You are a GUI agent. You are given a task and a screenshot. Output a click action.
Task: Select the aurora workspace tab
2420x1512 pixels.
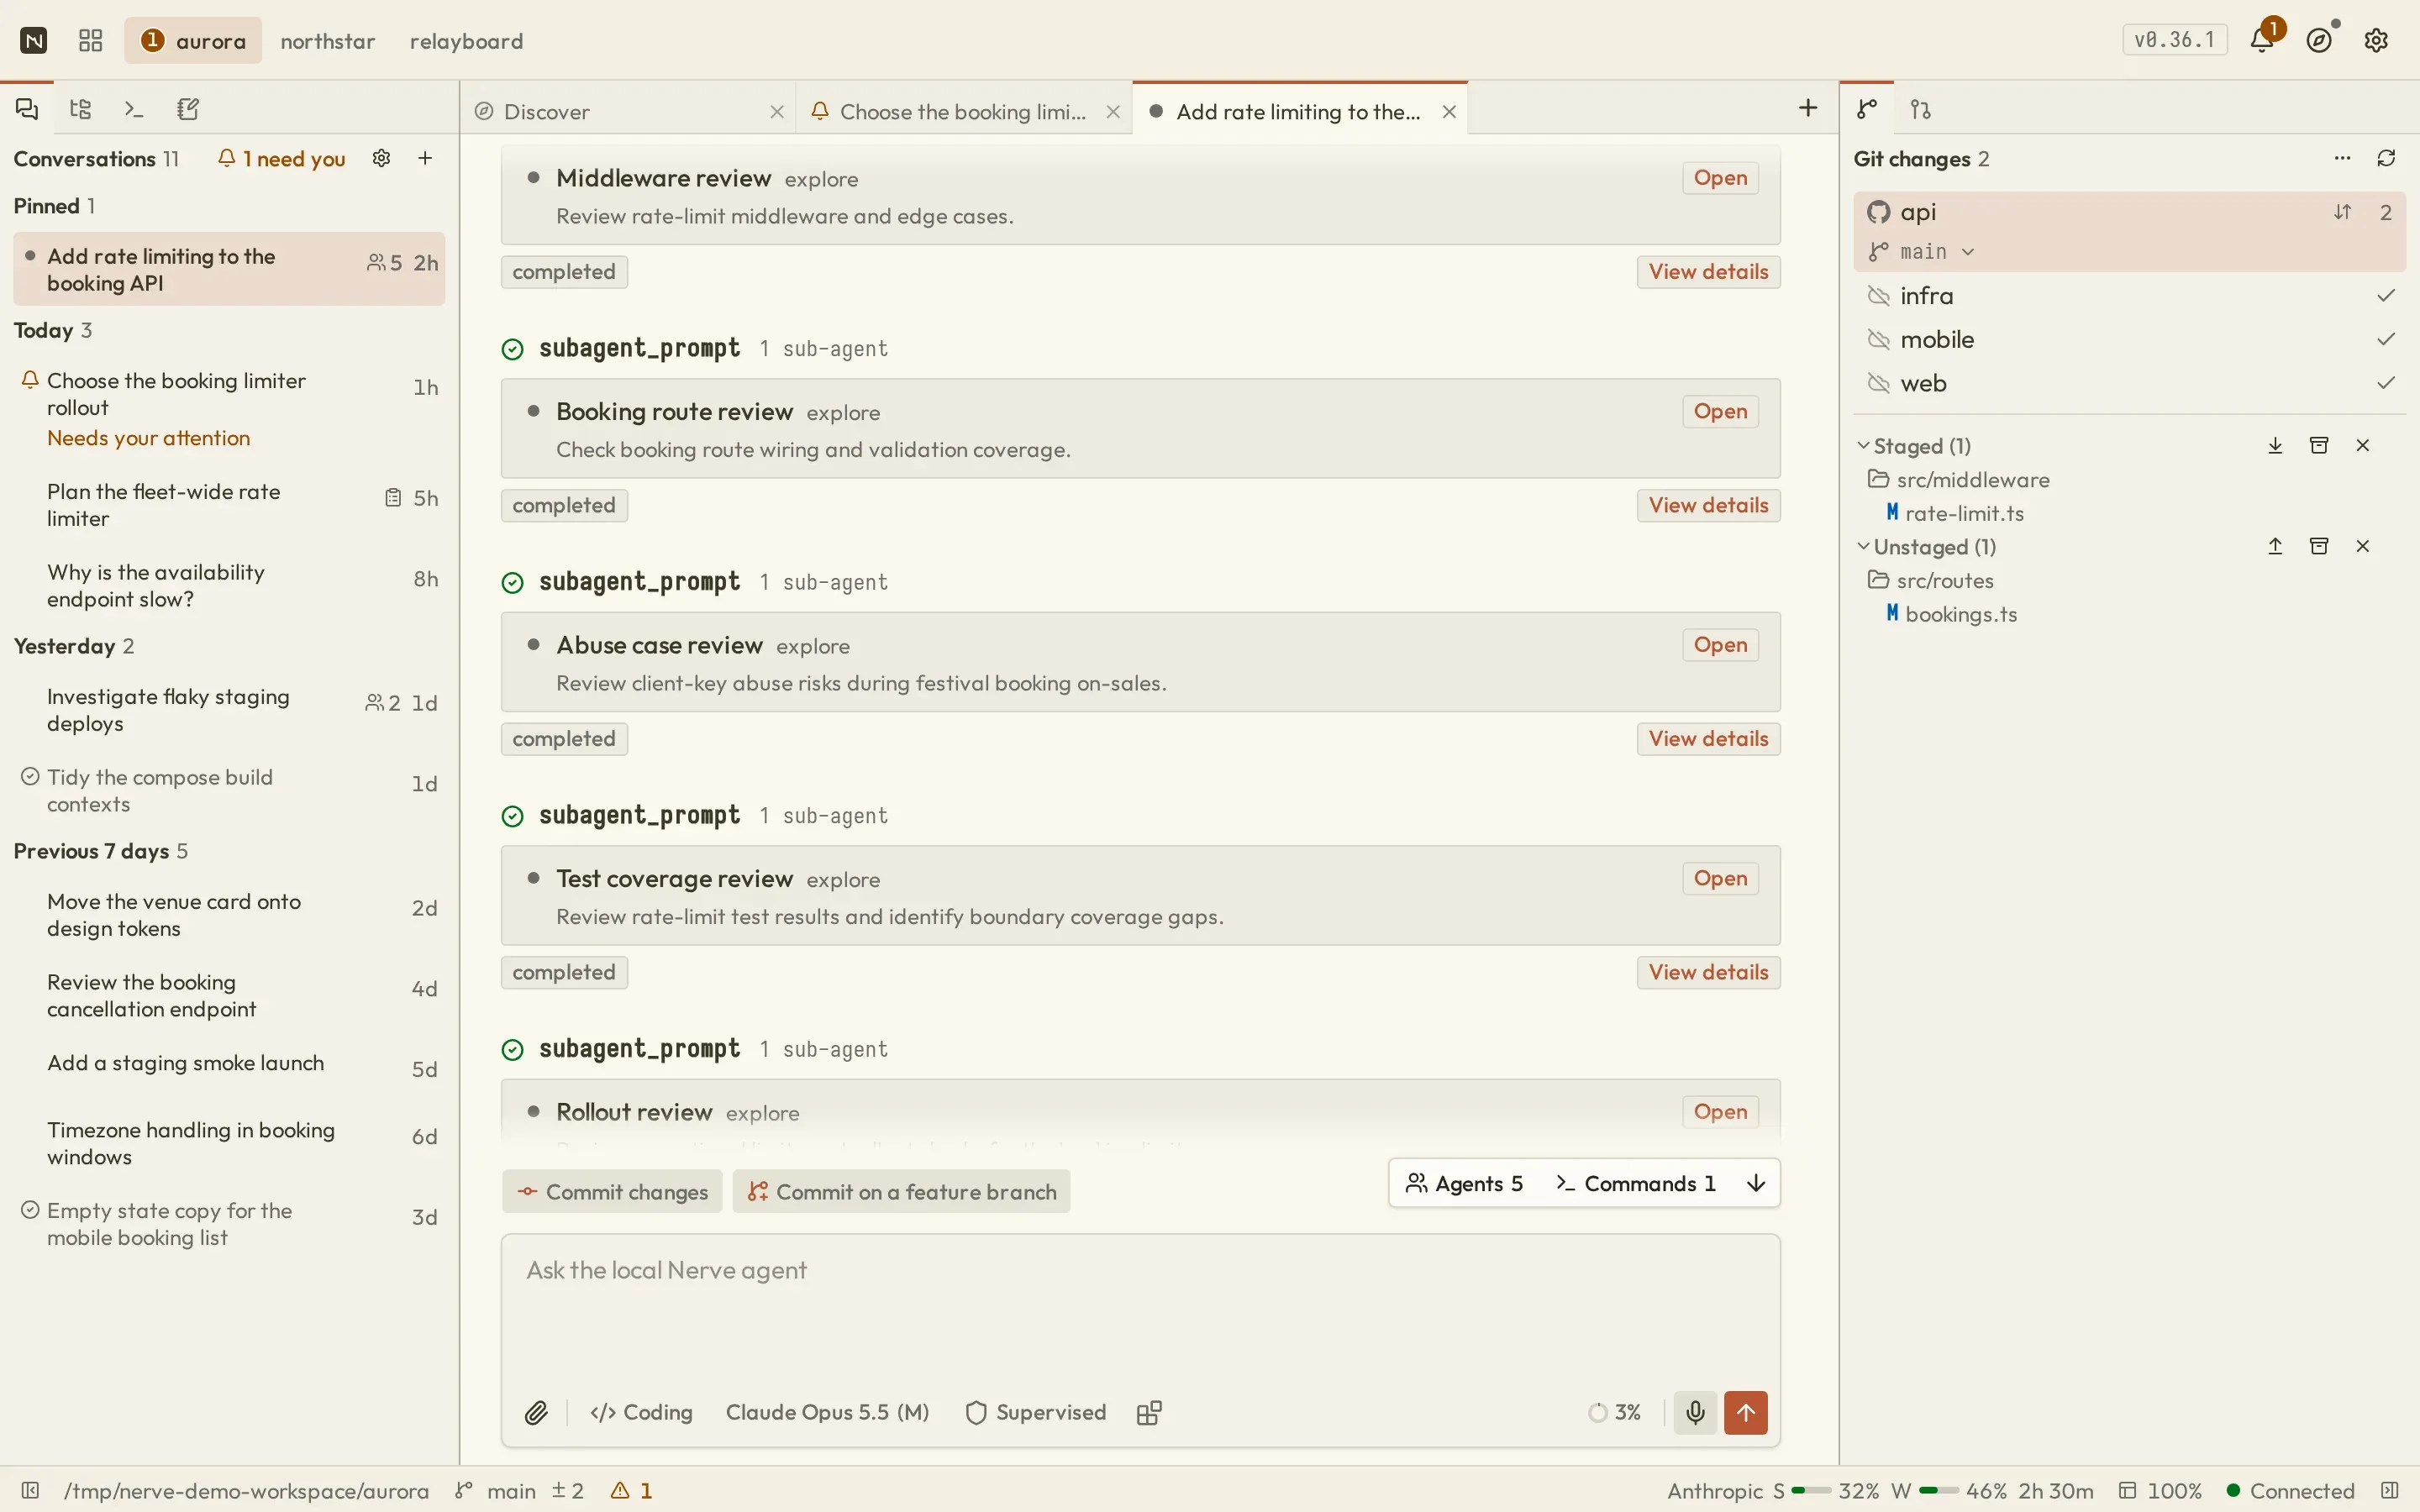click(x=193, y=41)
